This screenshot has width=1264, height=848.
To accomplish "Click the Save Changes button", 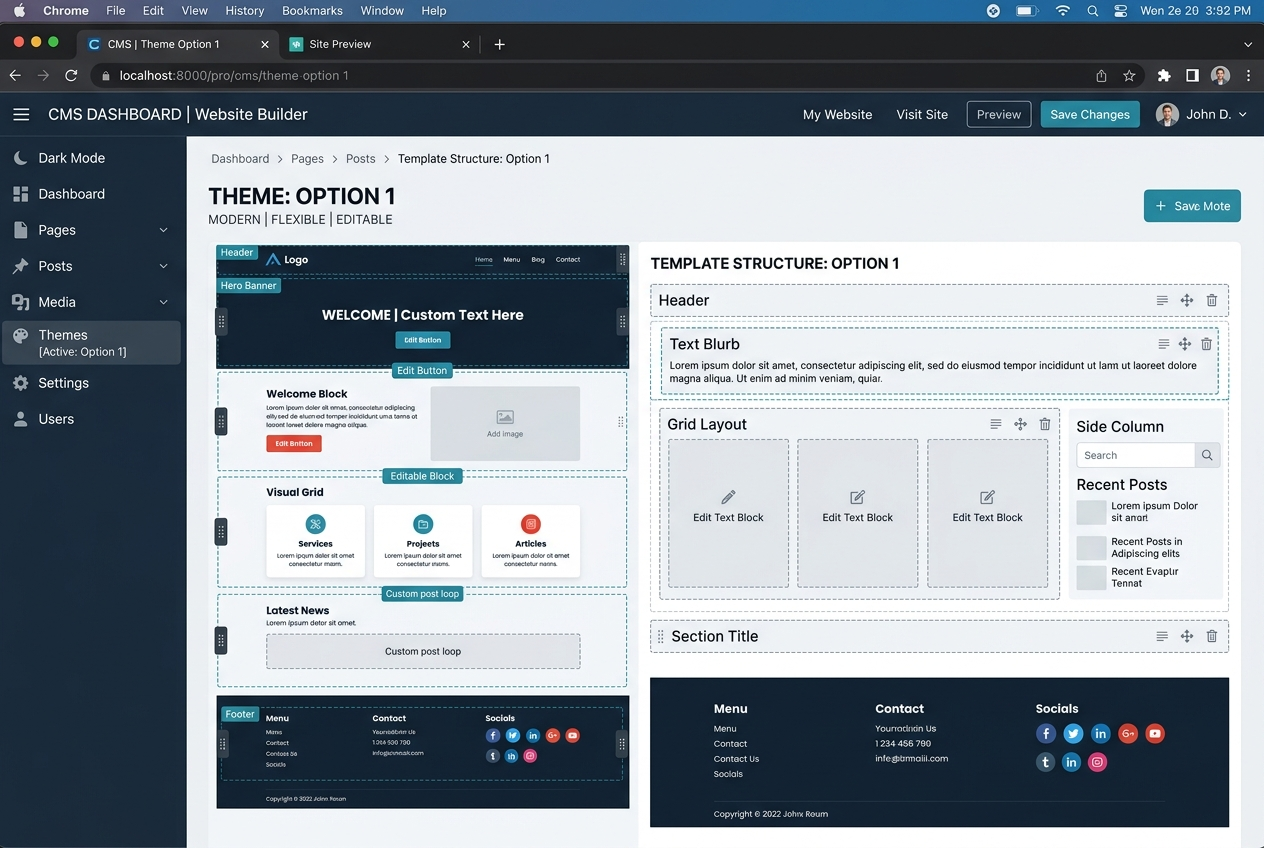I will tap(1090, 115).
